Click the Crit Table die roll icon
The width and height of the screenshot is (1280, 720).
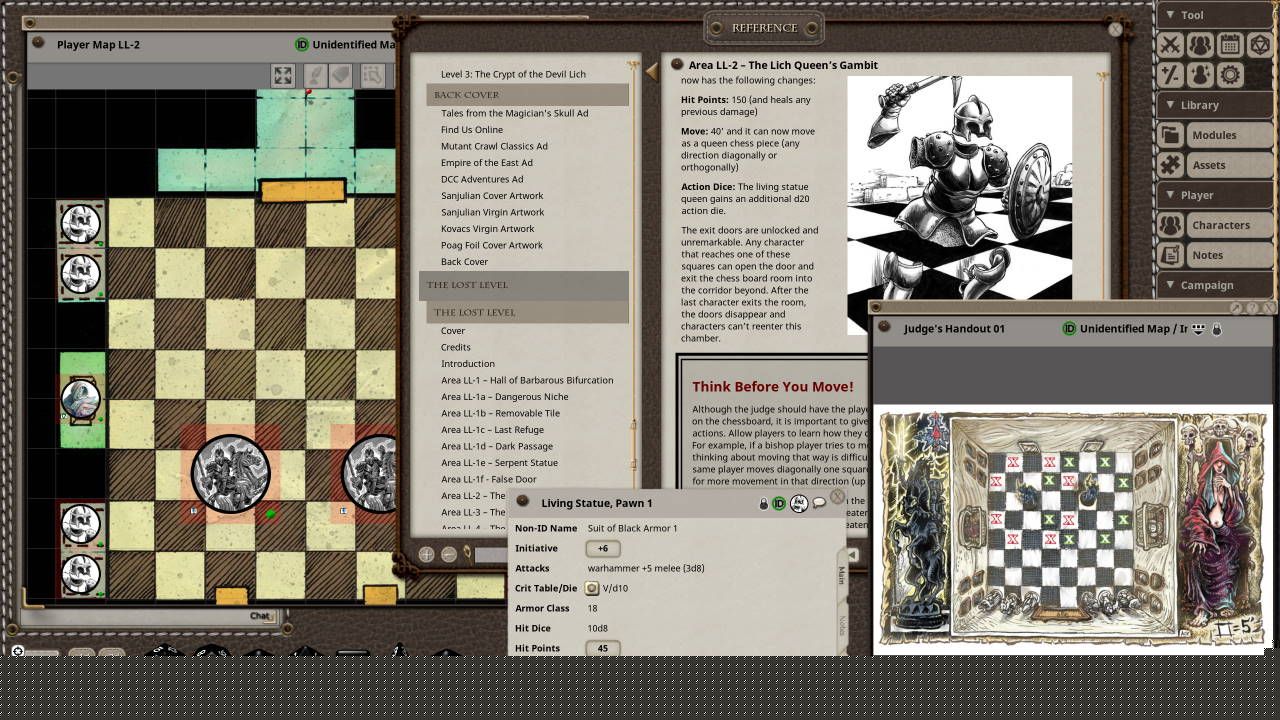(592, 588)
